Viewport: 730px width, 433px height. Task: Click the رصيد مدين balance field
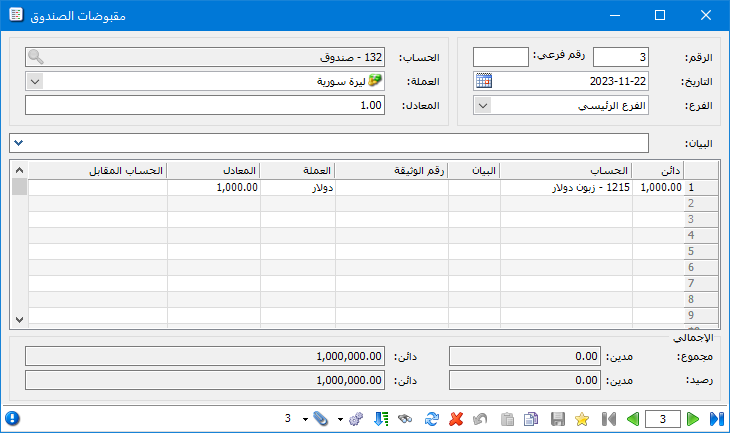coord(525,380)
